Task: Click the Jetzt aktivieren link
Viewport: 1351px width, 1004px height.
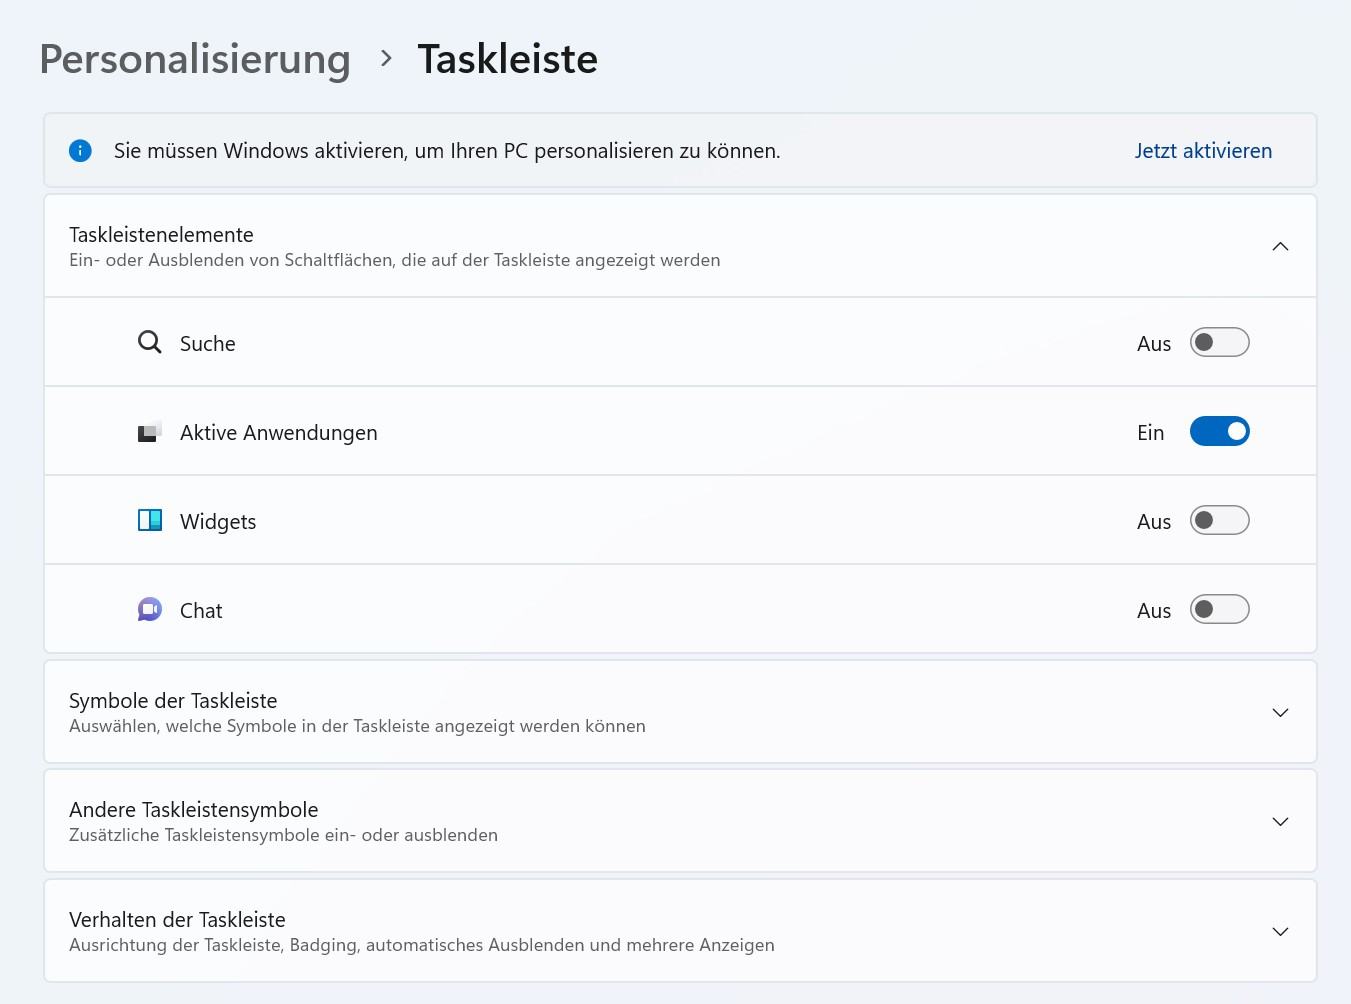Action: pyautogui.click(x=1203, y=151)
